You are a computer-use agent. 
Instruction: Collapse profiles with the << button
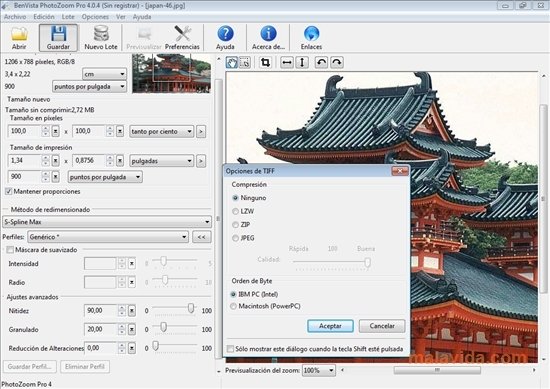point(202,237)
